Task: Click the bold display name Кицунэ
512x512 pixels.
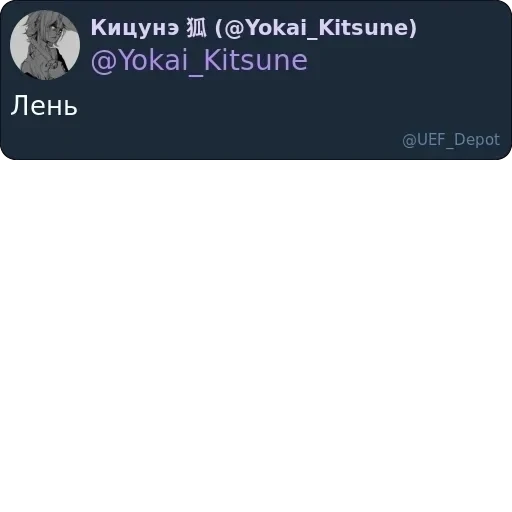Action: point(135,28)
